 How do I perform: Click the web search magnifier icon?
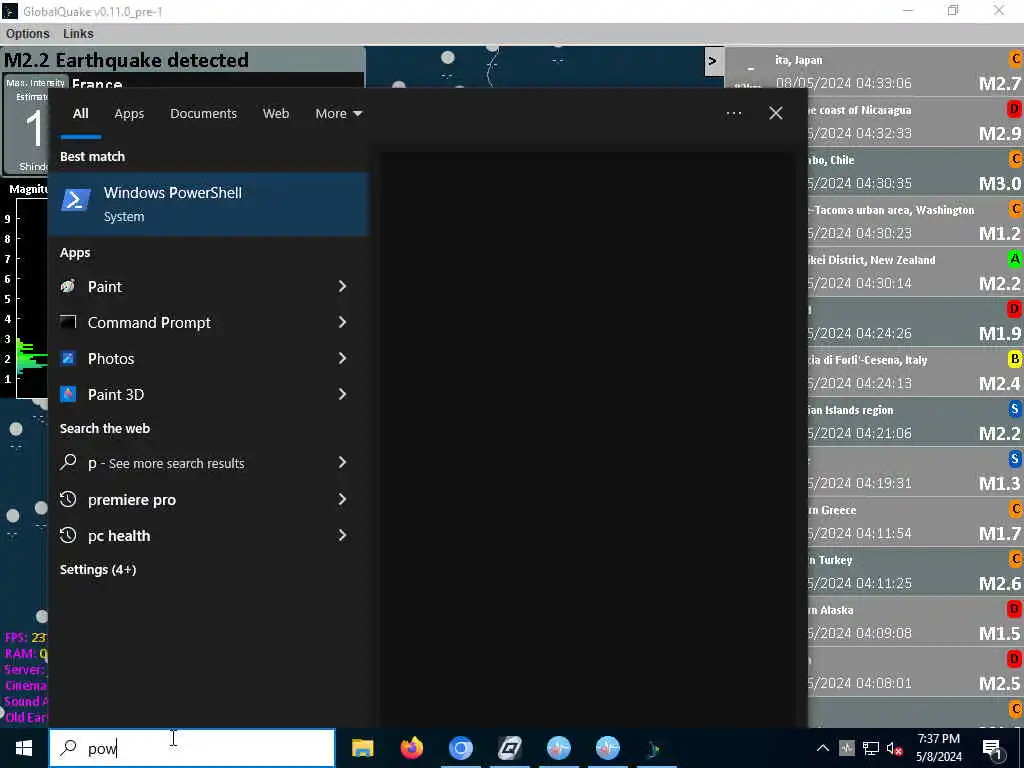68,462
